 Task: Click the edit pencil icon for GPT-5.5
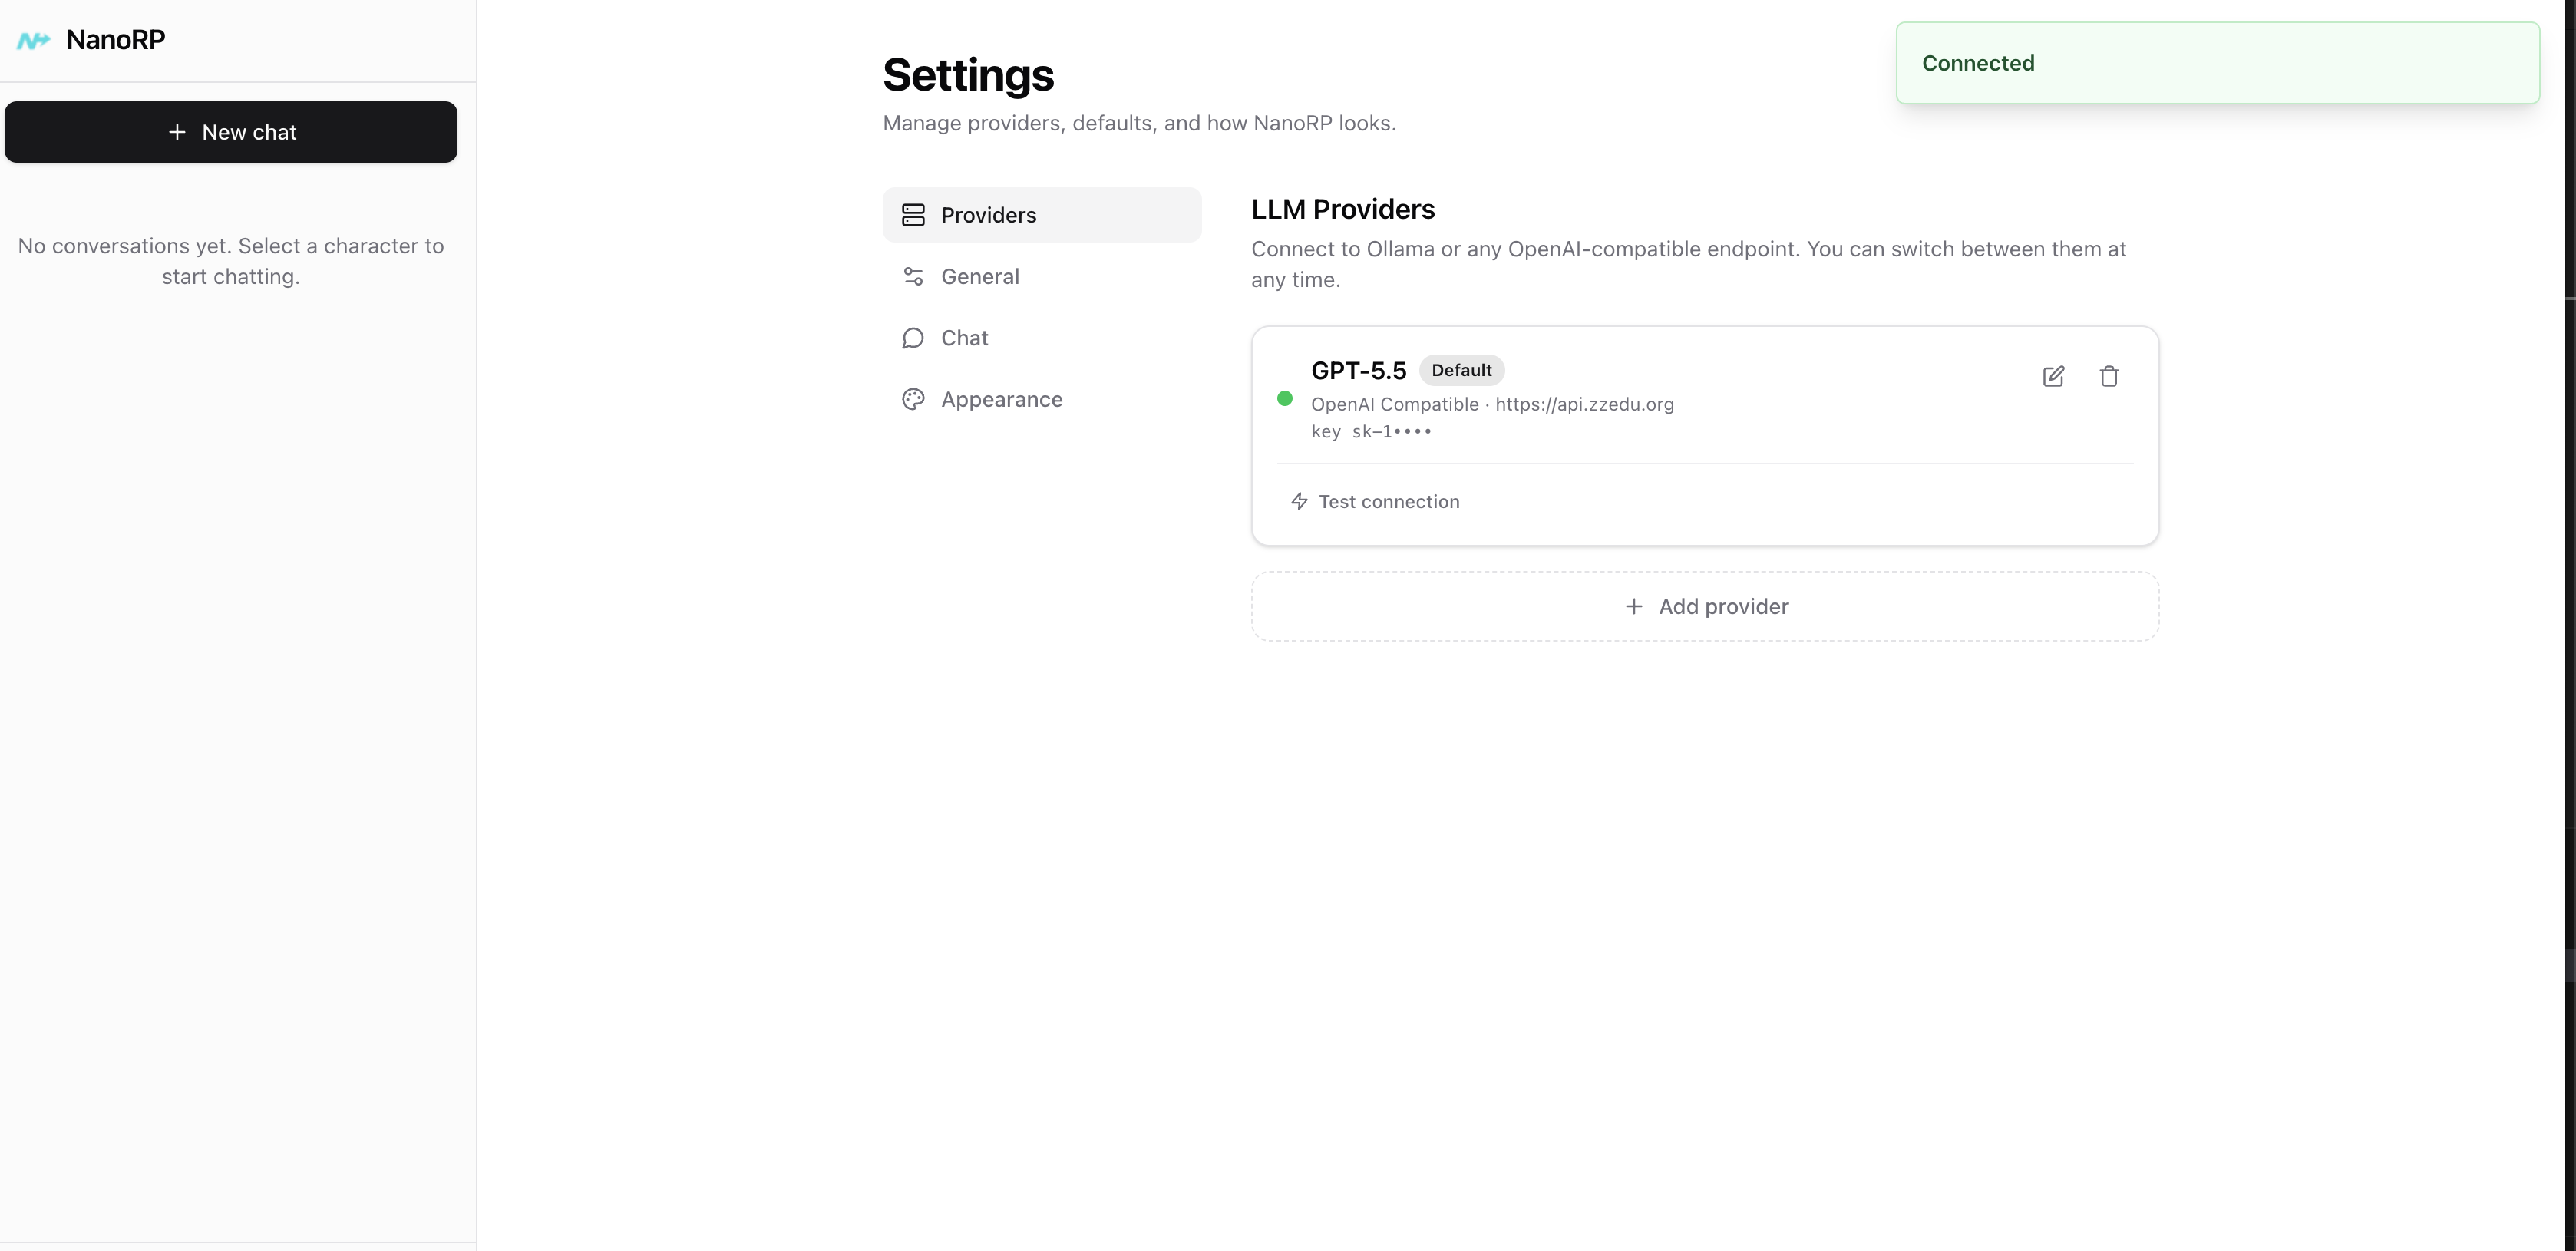2053,376
